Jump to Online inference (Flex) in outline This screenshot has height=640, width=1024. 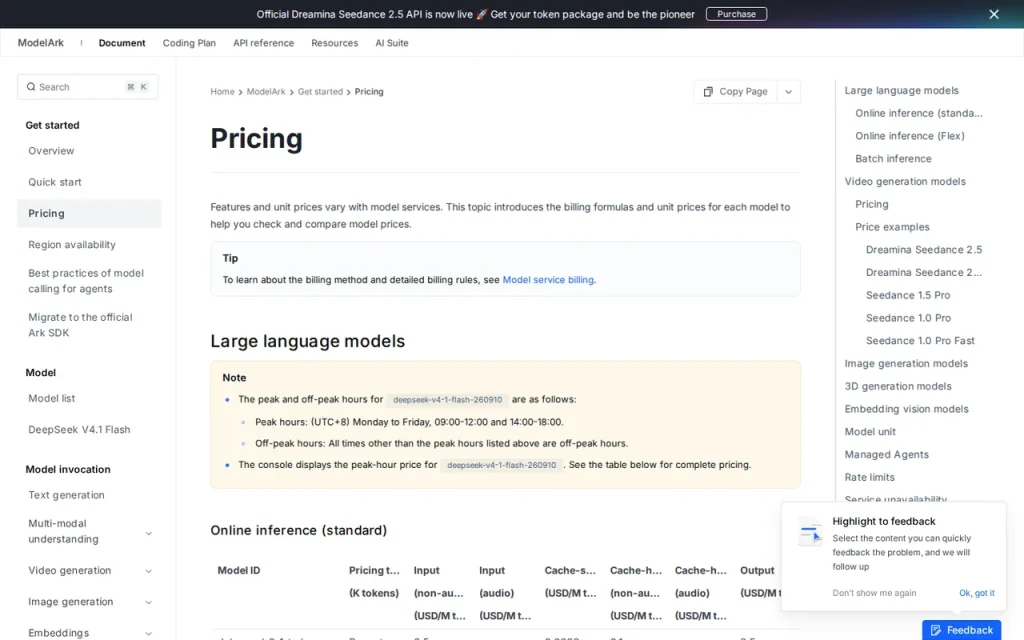tap(910, 136)
